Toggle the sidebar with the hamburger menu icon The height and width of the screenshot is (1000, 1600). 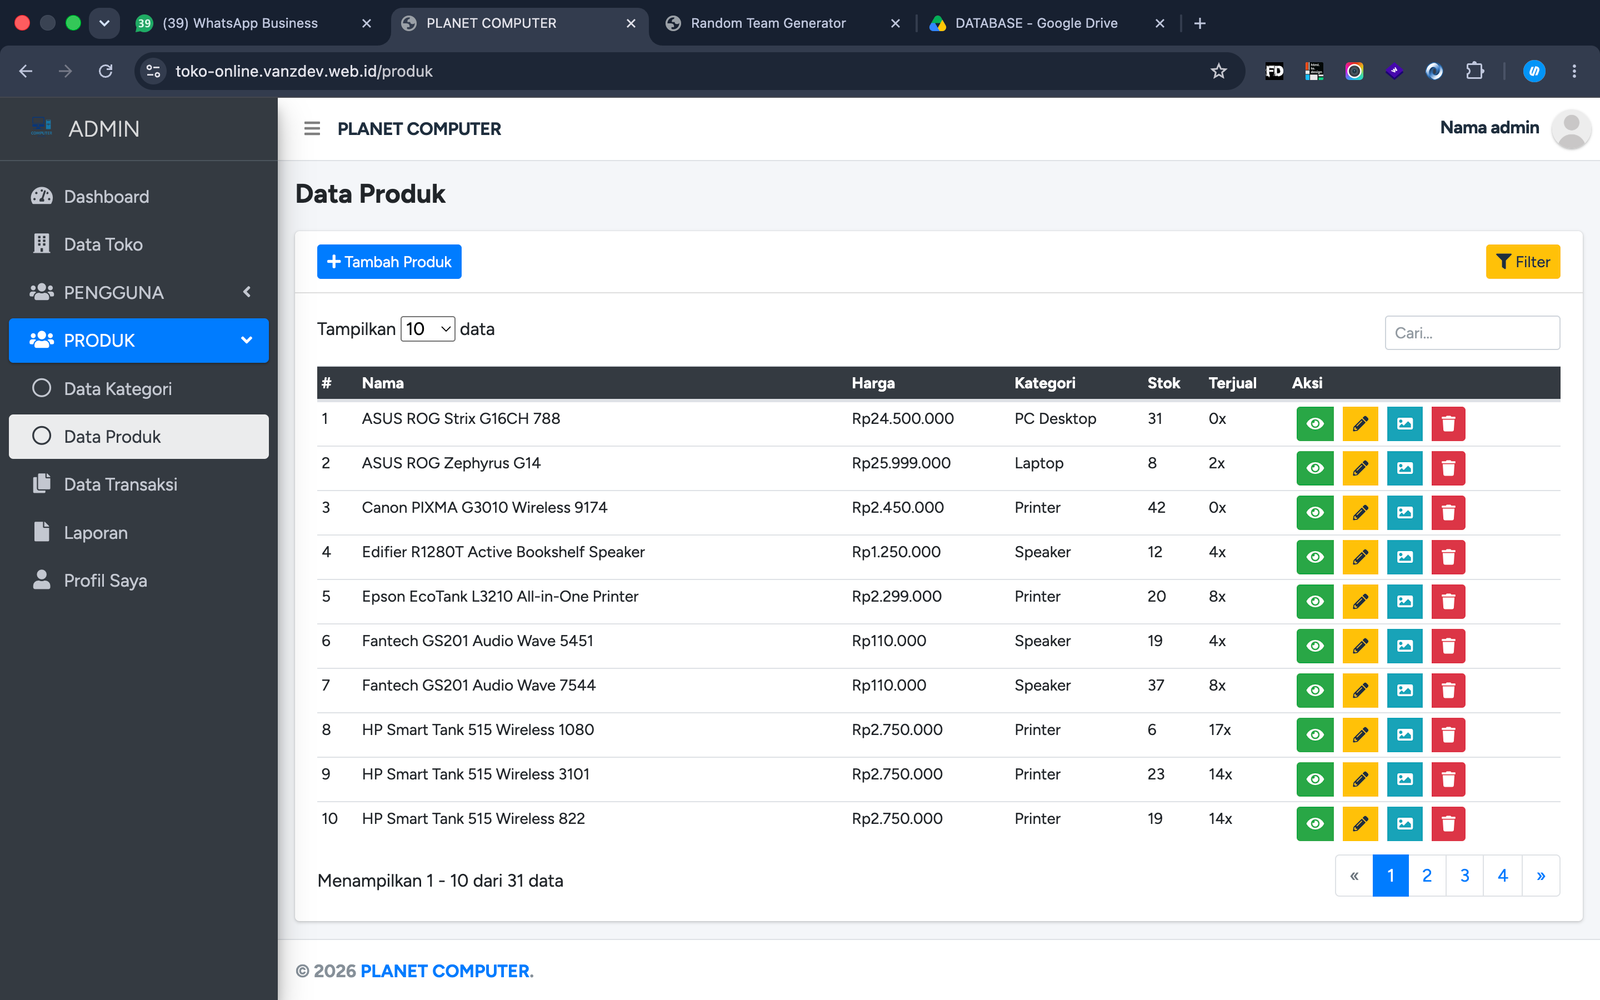tap(312, 129)
